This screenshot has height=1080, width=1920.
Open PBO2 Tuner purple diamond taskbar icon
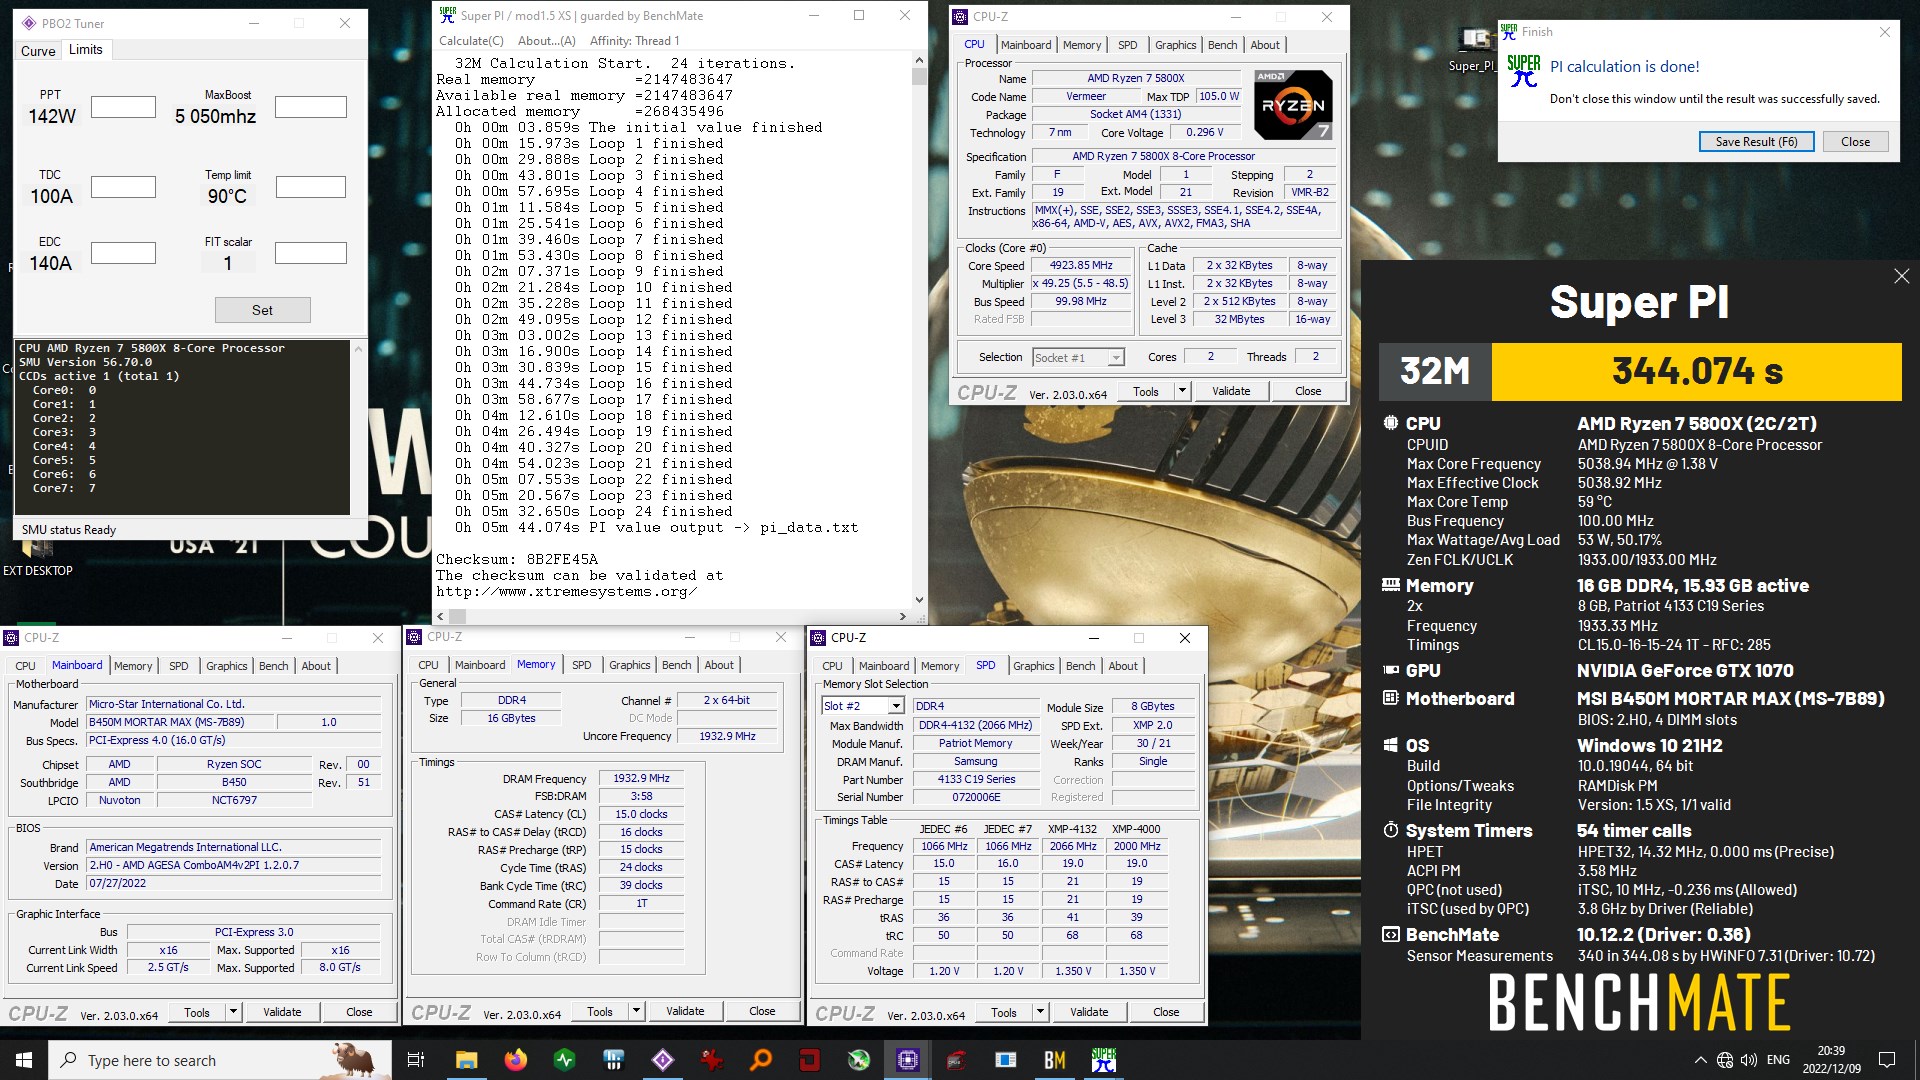coord(663,1060)
